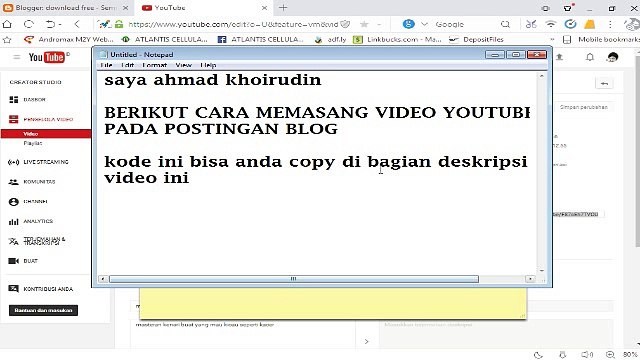Open a new browser tab
Image resolution: width=640 pixels, height=360 pixels.
283,8
